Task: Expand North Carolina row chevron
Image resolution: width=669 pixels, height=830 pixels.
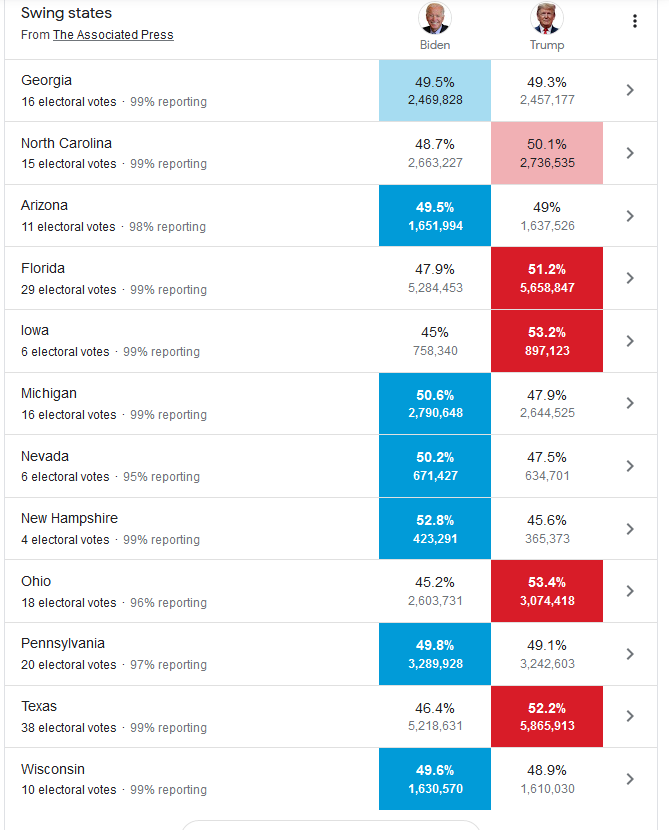Action: tap(630, 153)
